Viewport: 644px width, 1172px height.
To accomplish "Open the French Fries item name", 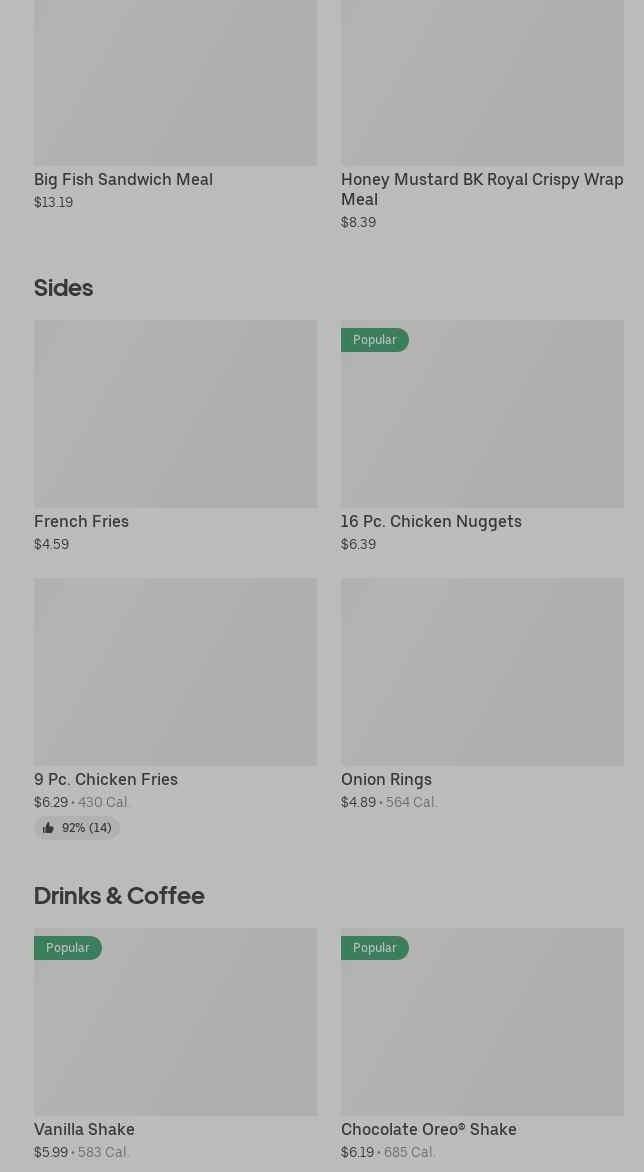I will point(81,521).
